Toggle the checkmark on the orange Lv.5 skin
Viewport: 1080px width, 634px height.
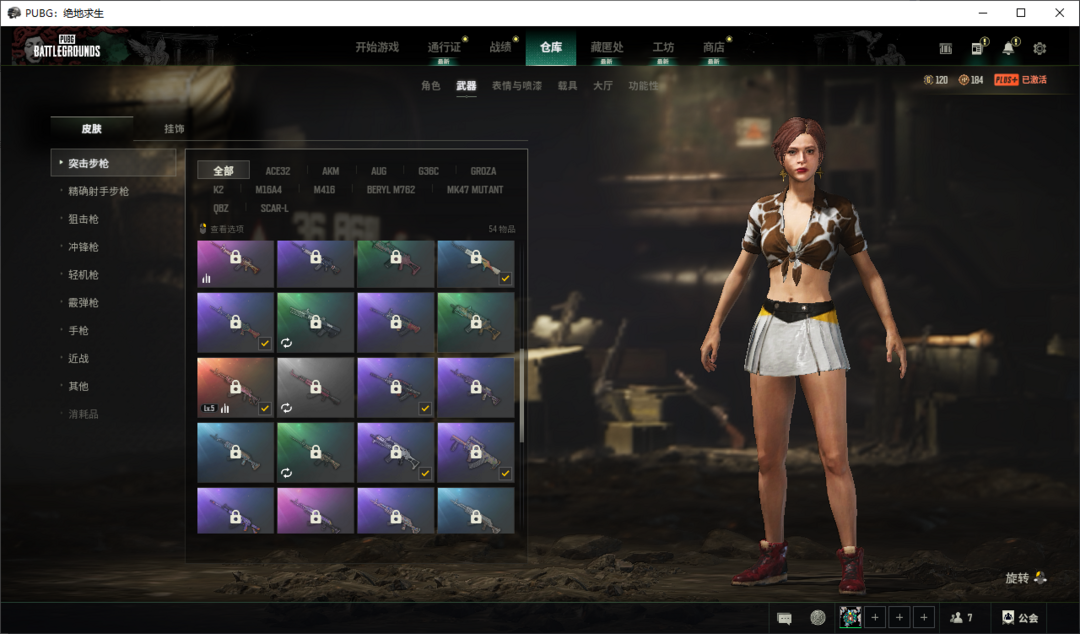[x=264, y=408]
